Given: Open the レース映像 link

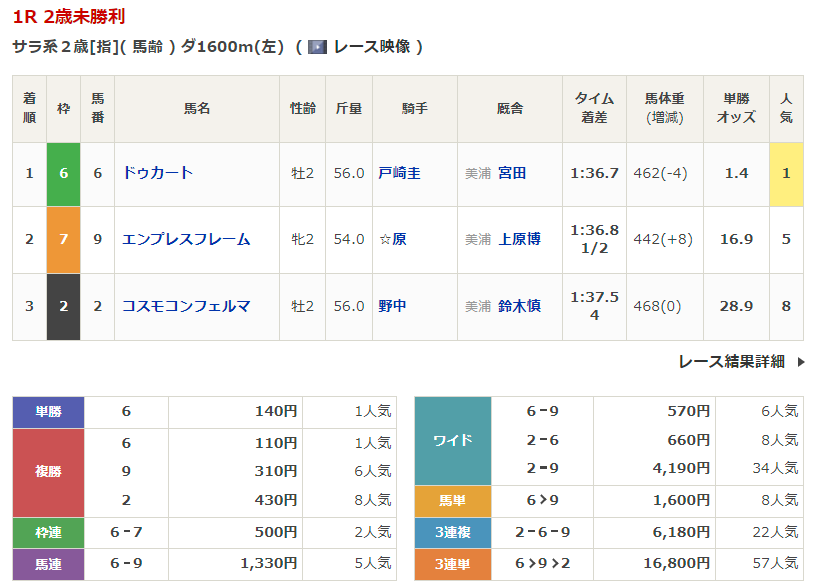Looking at the screenshot, I should pyautogui.click(x=369, y=47).
